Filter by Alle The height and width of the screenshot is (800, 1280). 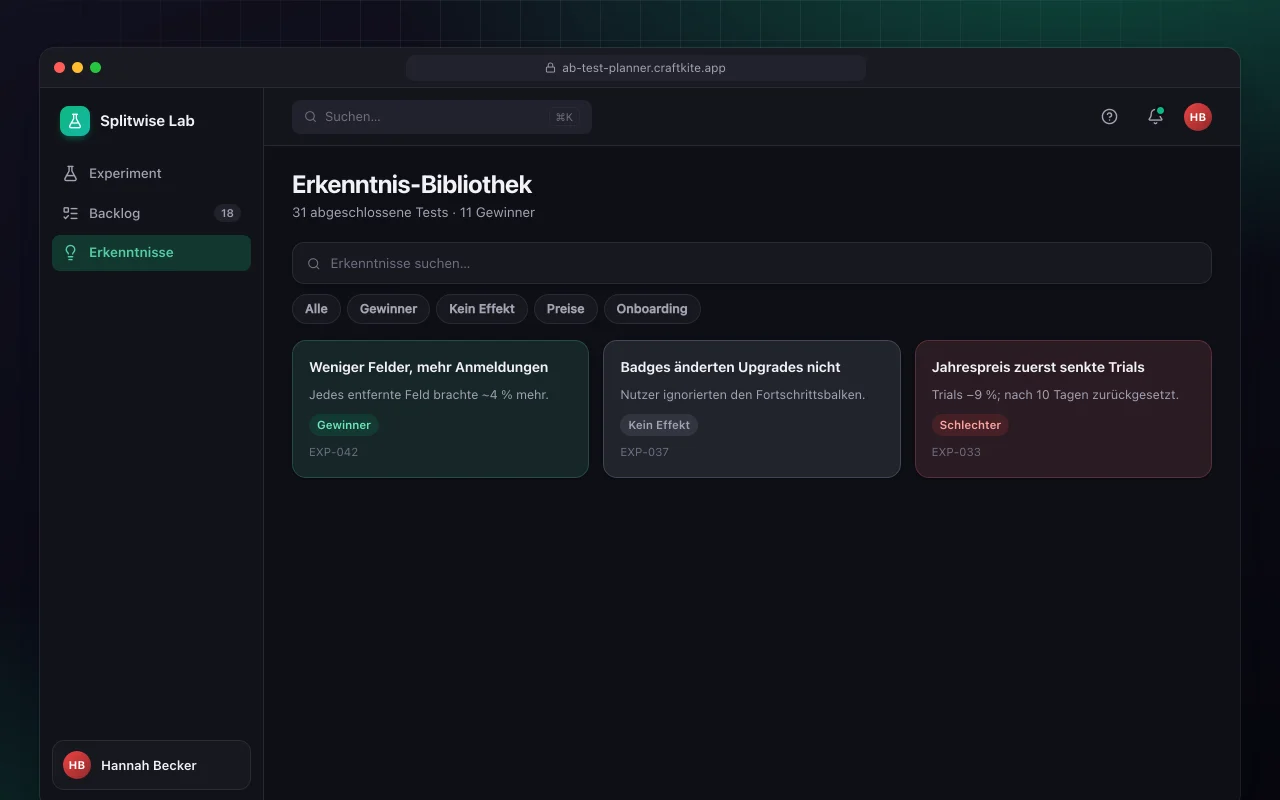[316, 309]
